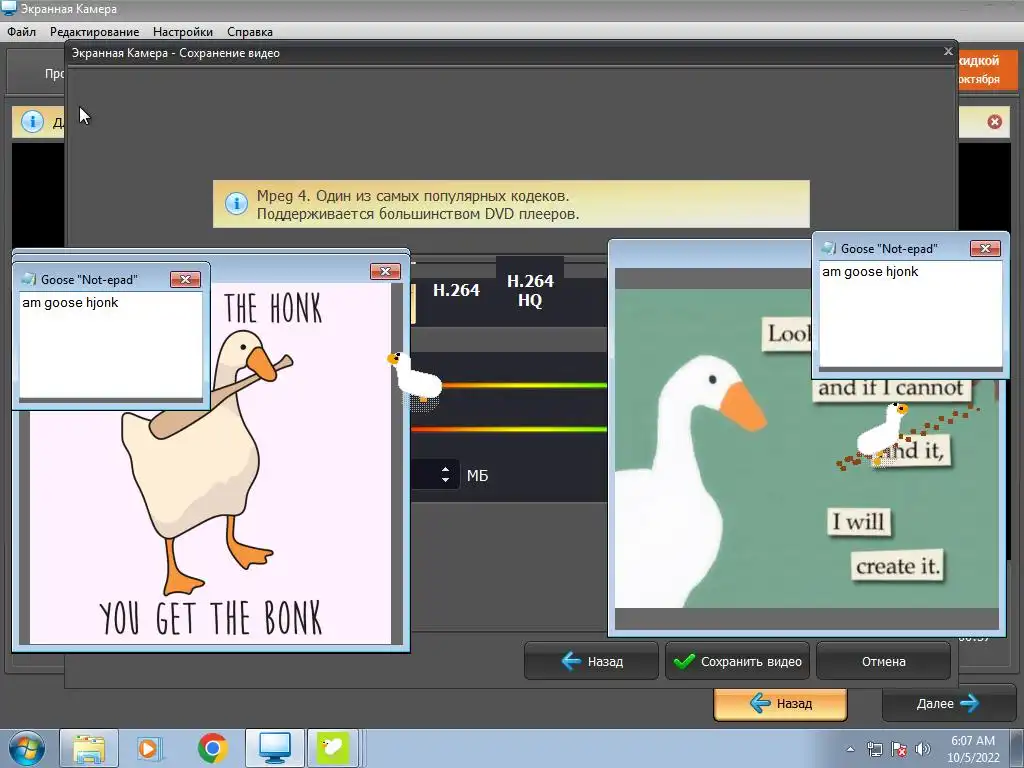Close the left Goose Not-epad window

185,280
